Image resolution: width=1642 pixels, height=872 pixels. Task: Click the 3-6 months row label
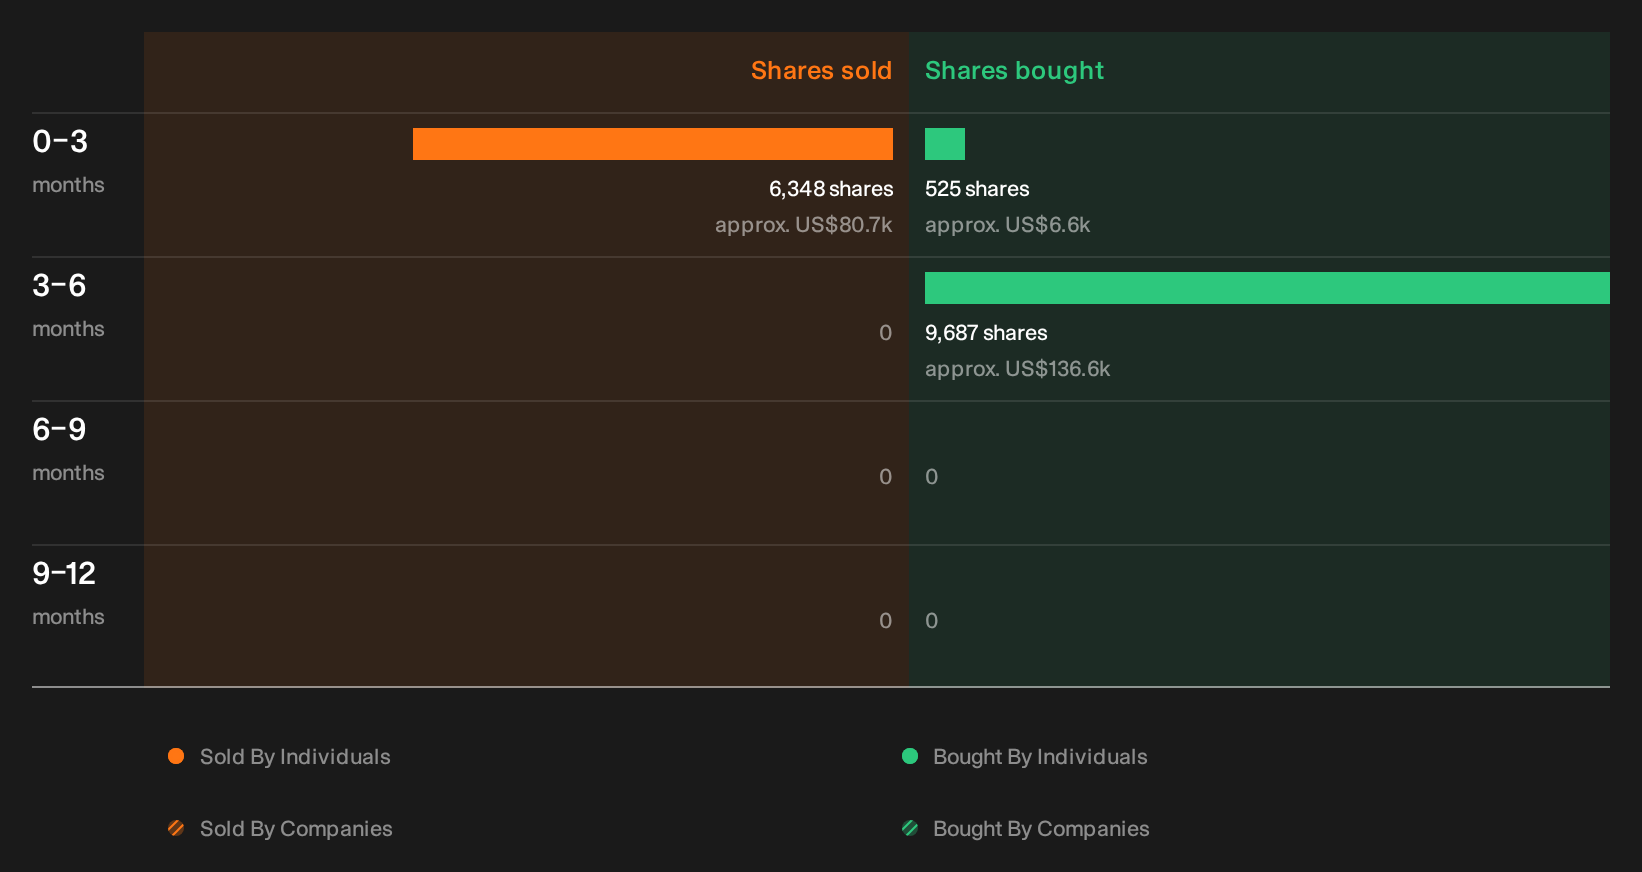(x=68, y=305)
